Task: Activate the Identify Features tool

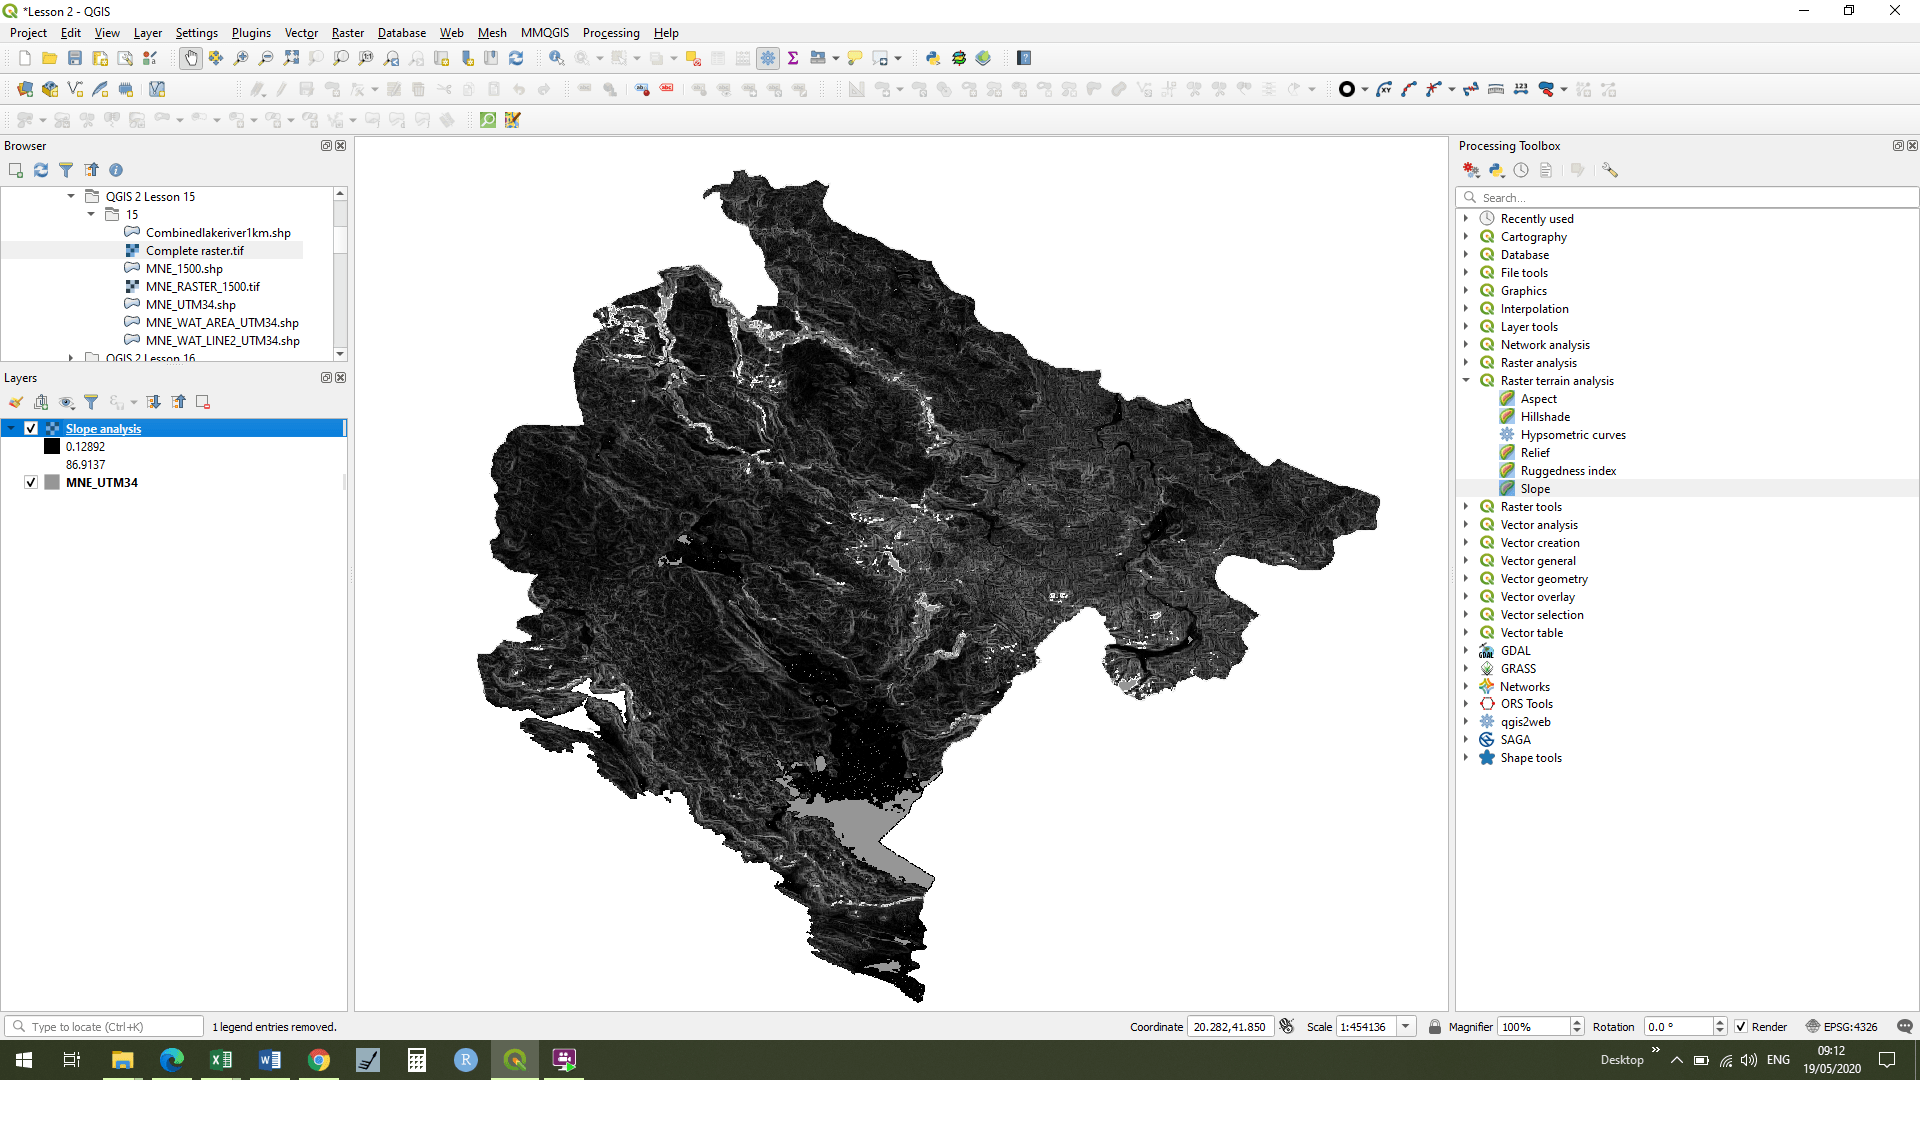Action: coord(556,57)
